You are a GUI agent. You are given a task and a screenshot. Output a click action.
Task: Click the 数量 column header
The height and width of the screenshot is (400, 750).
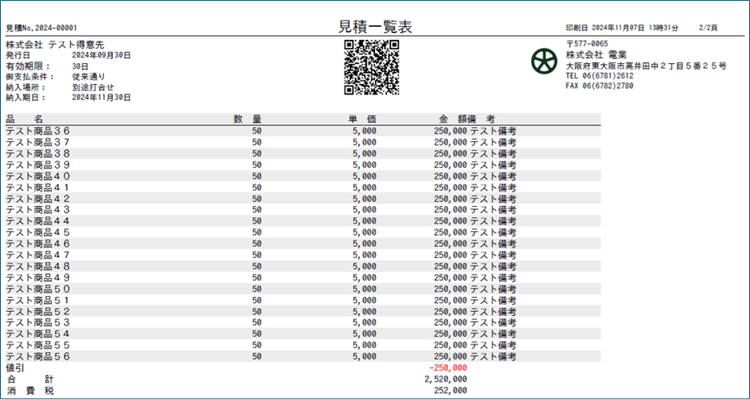click(247, 119)
